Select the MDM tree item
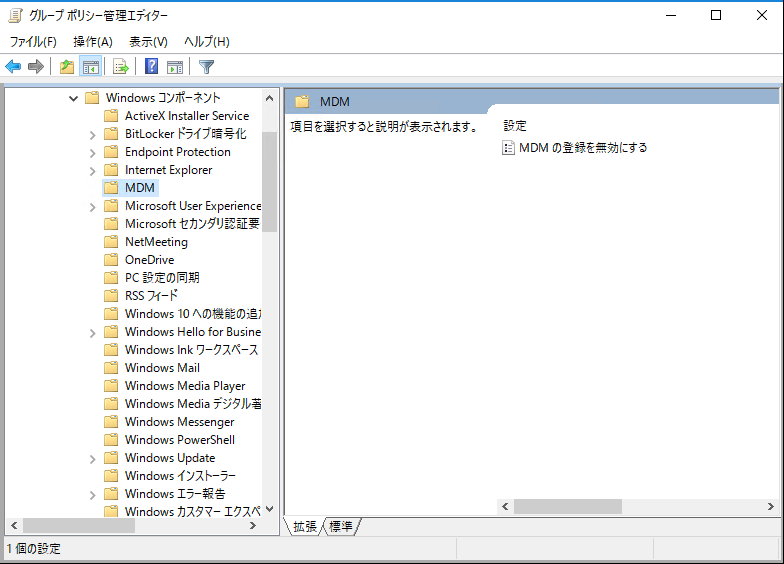This screenshot has width=784, height=564. coord(140,188)
